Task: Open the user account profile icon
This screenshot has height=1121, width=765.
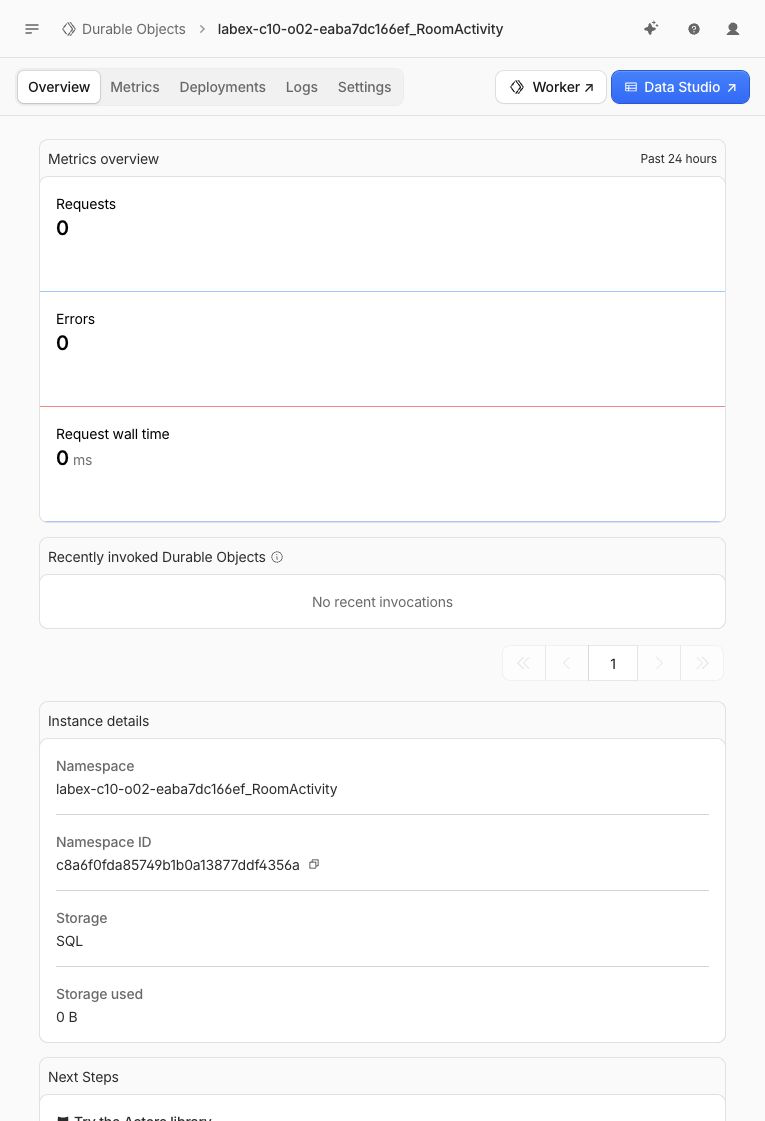Action: [733, 29]
